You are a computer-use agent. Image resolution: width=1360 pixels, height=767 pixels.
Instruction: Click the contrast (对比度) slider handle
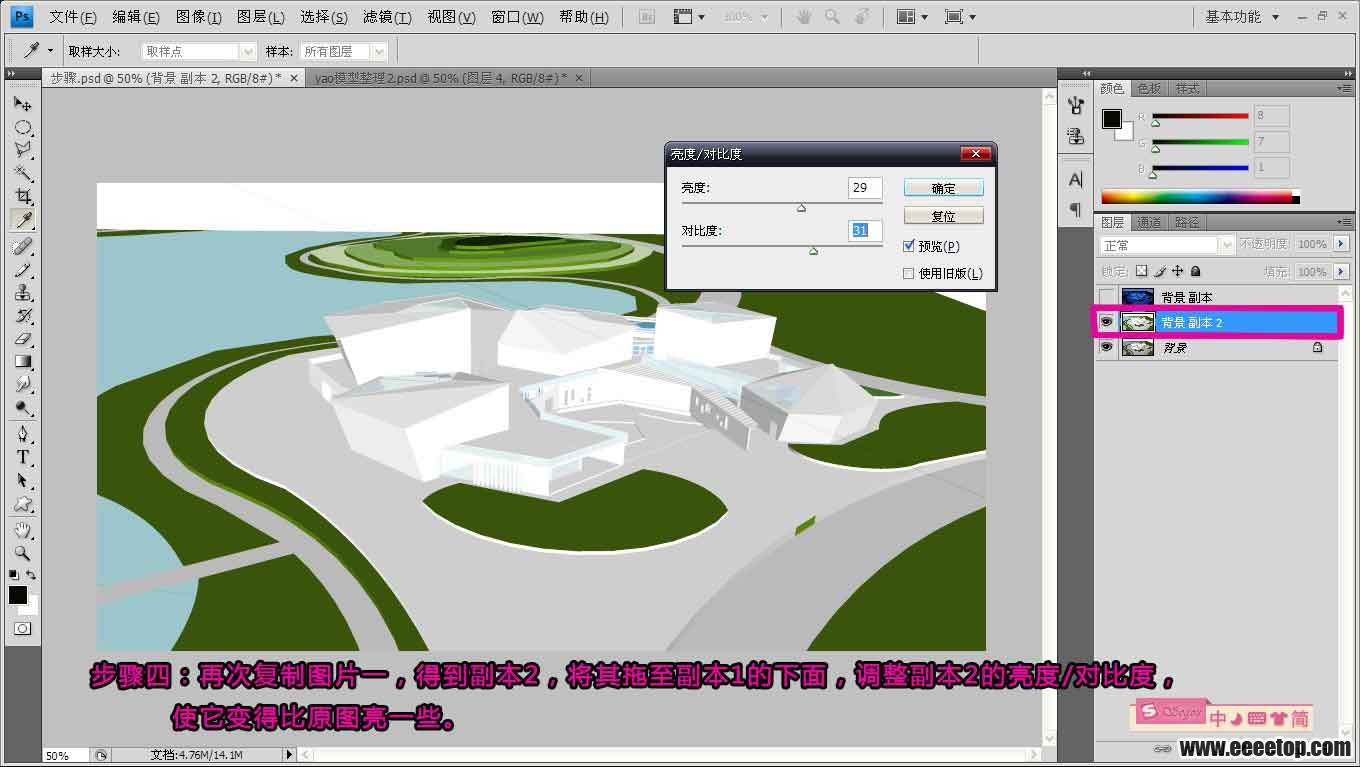(813, 251)
